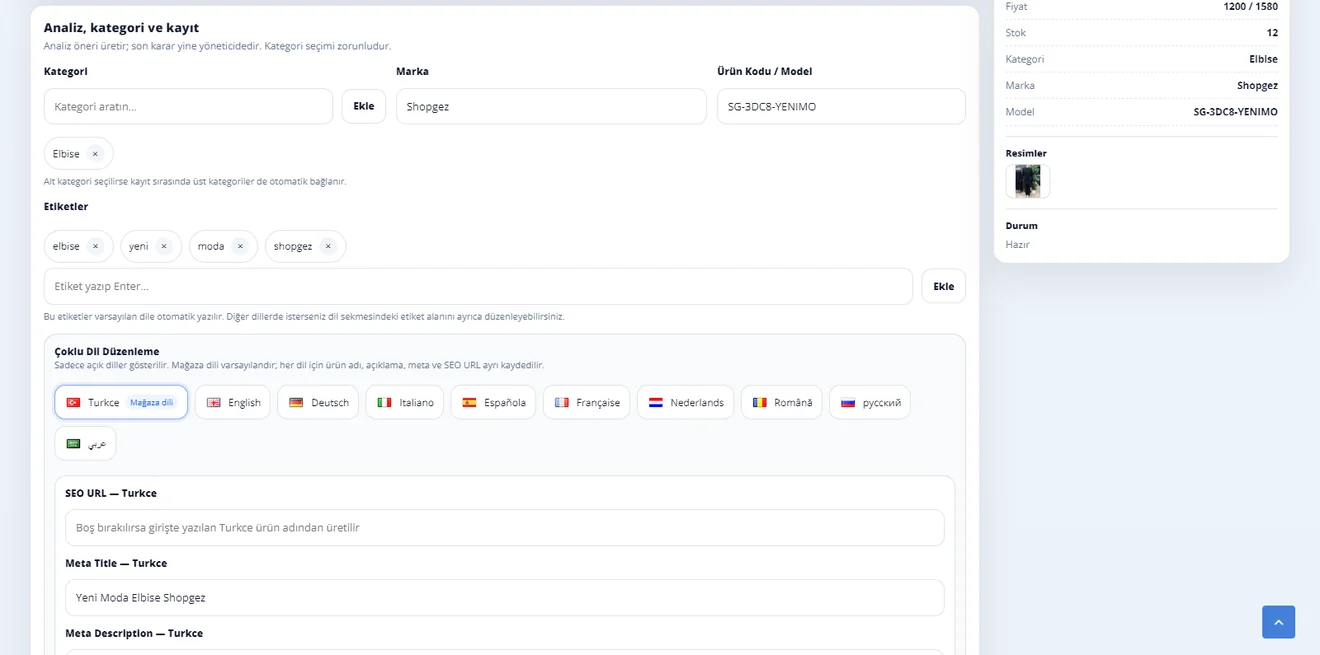1320x655 pixels.
Task: Remove the moda tag
Action: coord(240,246)
